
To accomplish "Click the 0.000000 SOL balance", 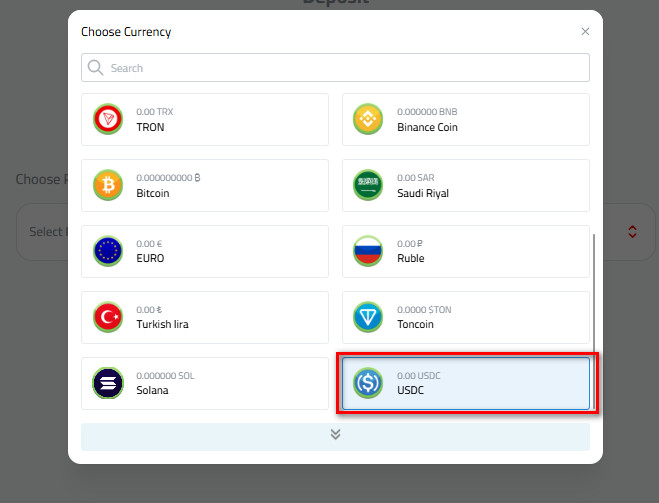I will [165, 376].
